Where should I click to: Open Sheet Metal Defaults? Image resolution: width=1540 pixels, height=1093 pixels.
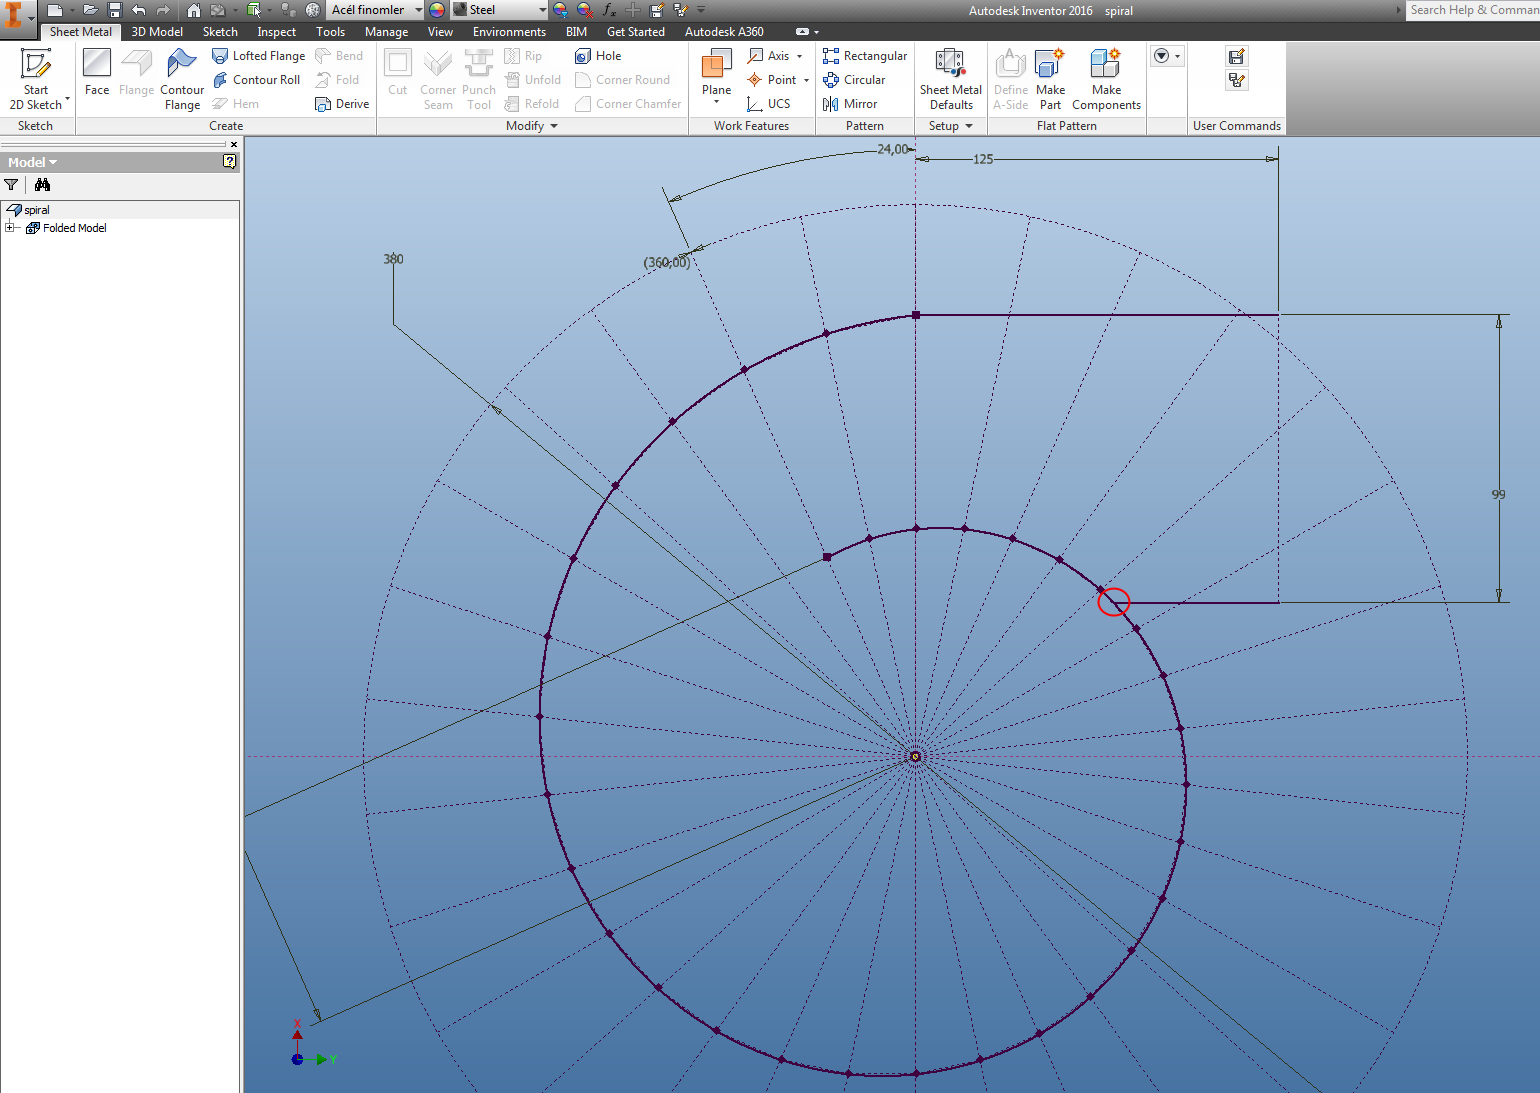[950, 78]
